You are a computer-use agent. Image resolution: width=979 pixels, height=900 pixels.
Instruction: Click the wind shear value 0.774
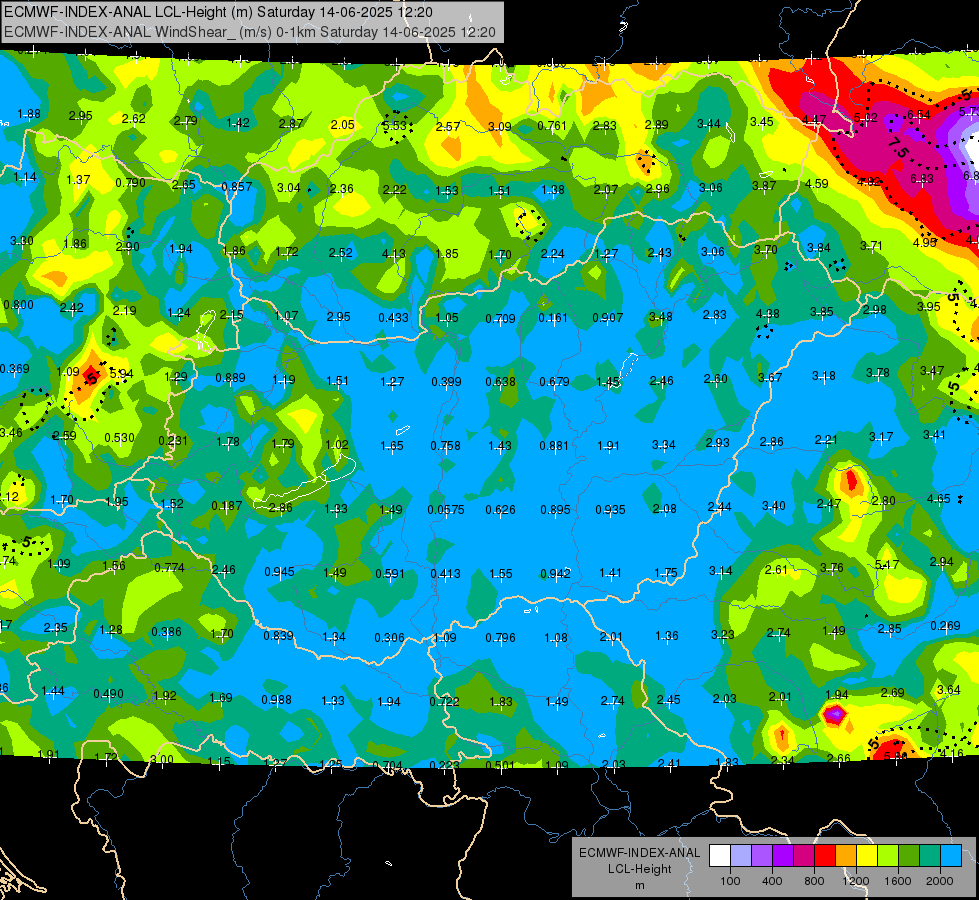[x=170, y=568]
